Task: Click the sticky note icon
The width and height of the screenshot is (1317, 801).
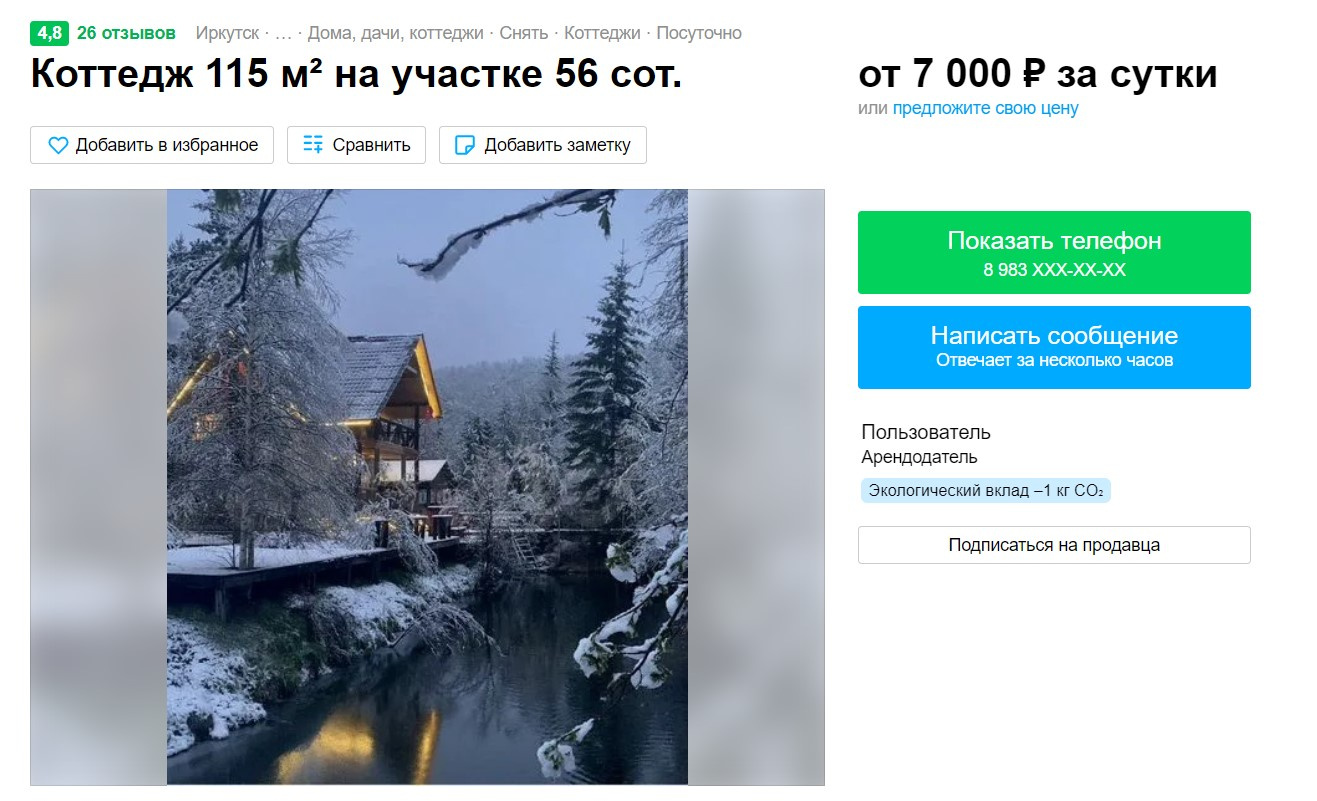Action: pos(465,145)
